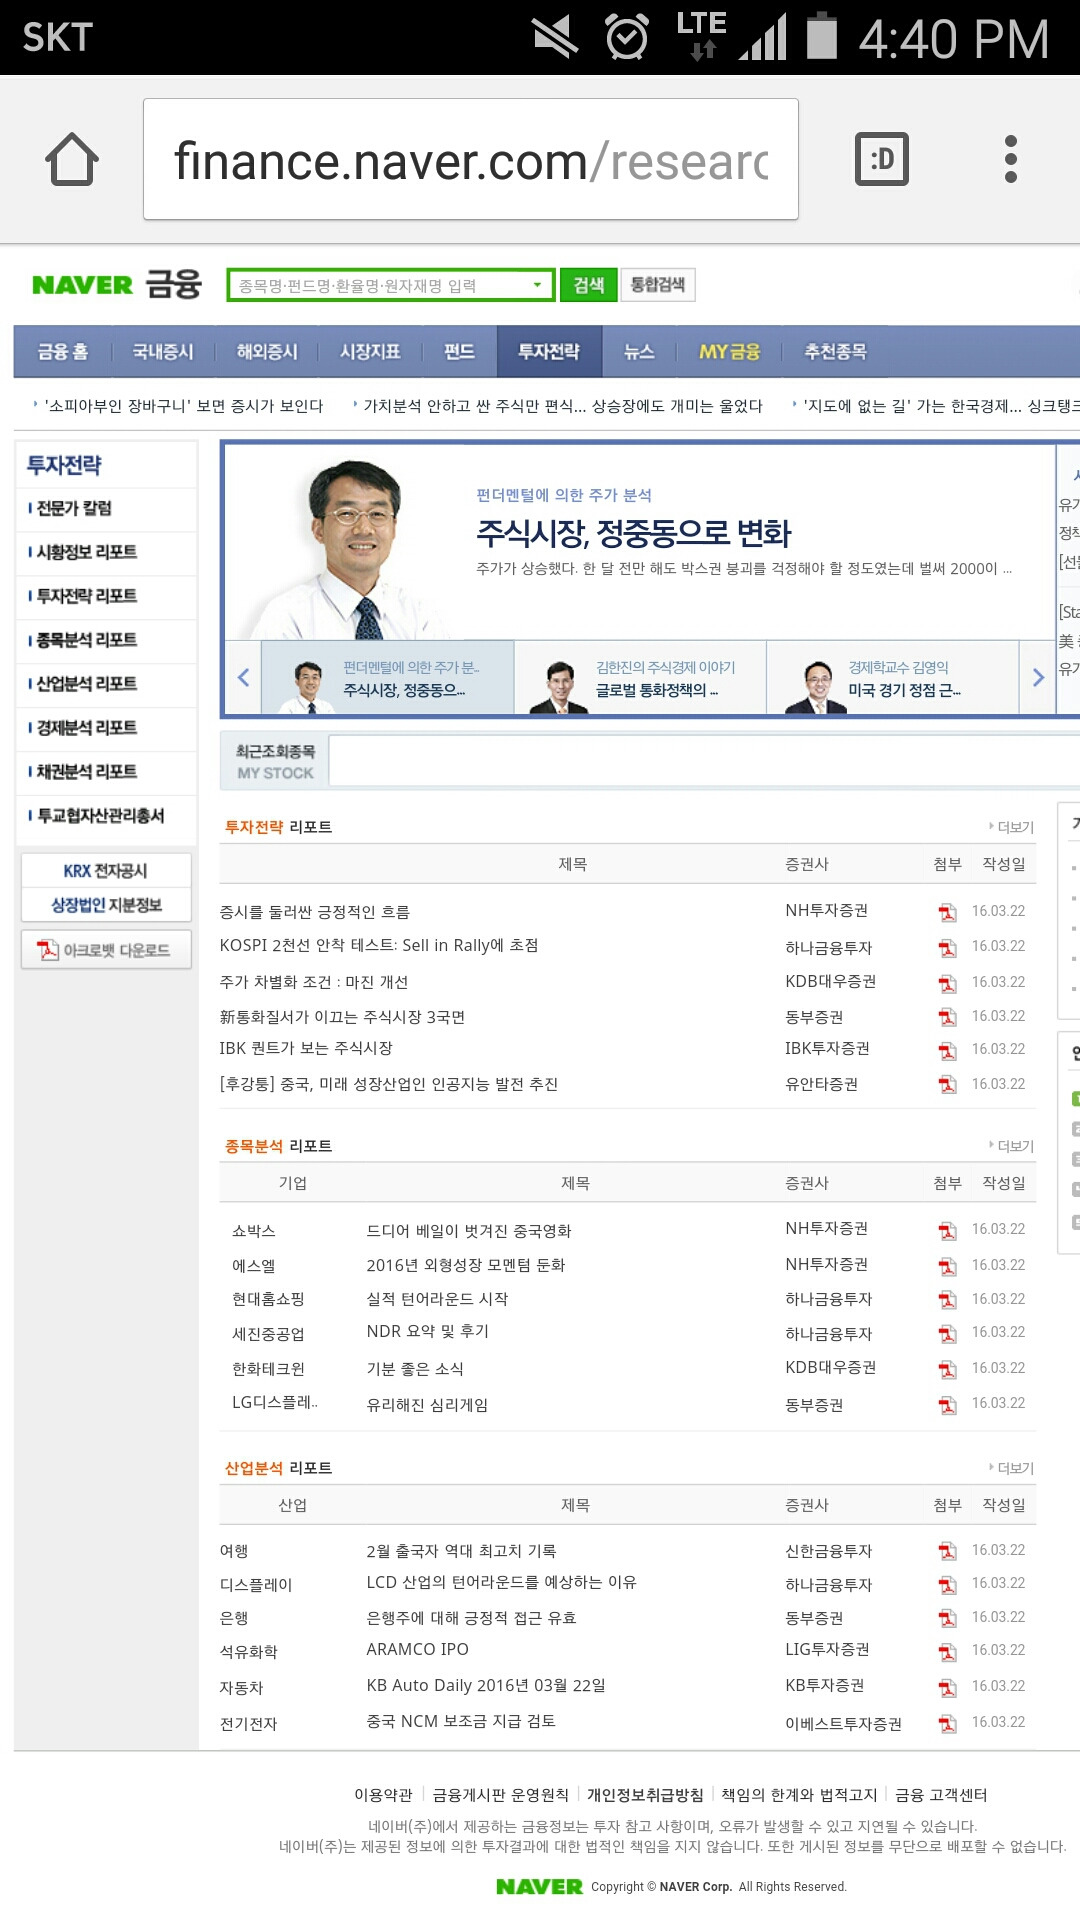
Task: Open the 은행주에 대해 긍정적 접근 유효 report
Action: [x=471, y=1618]
